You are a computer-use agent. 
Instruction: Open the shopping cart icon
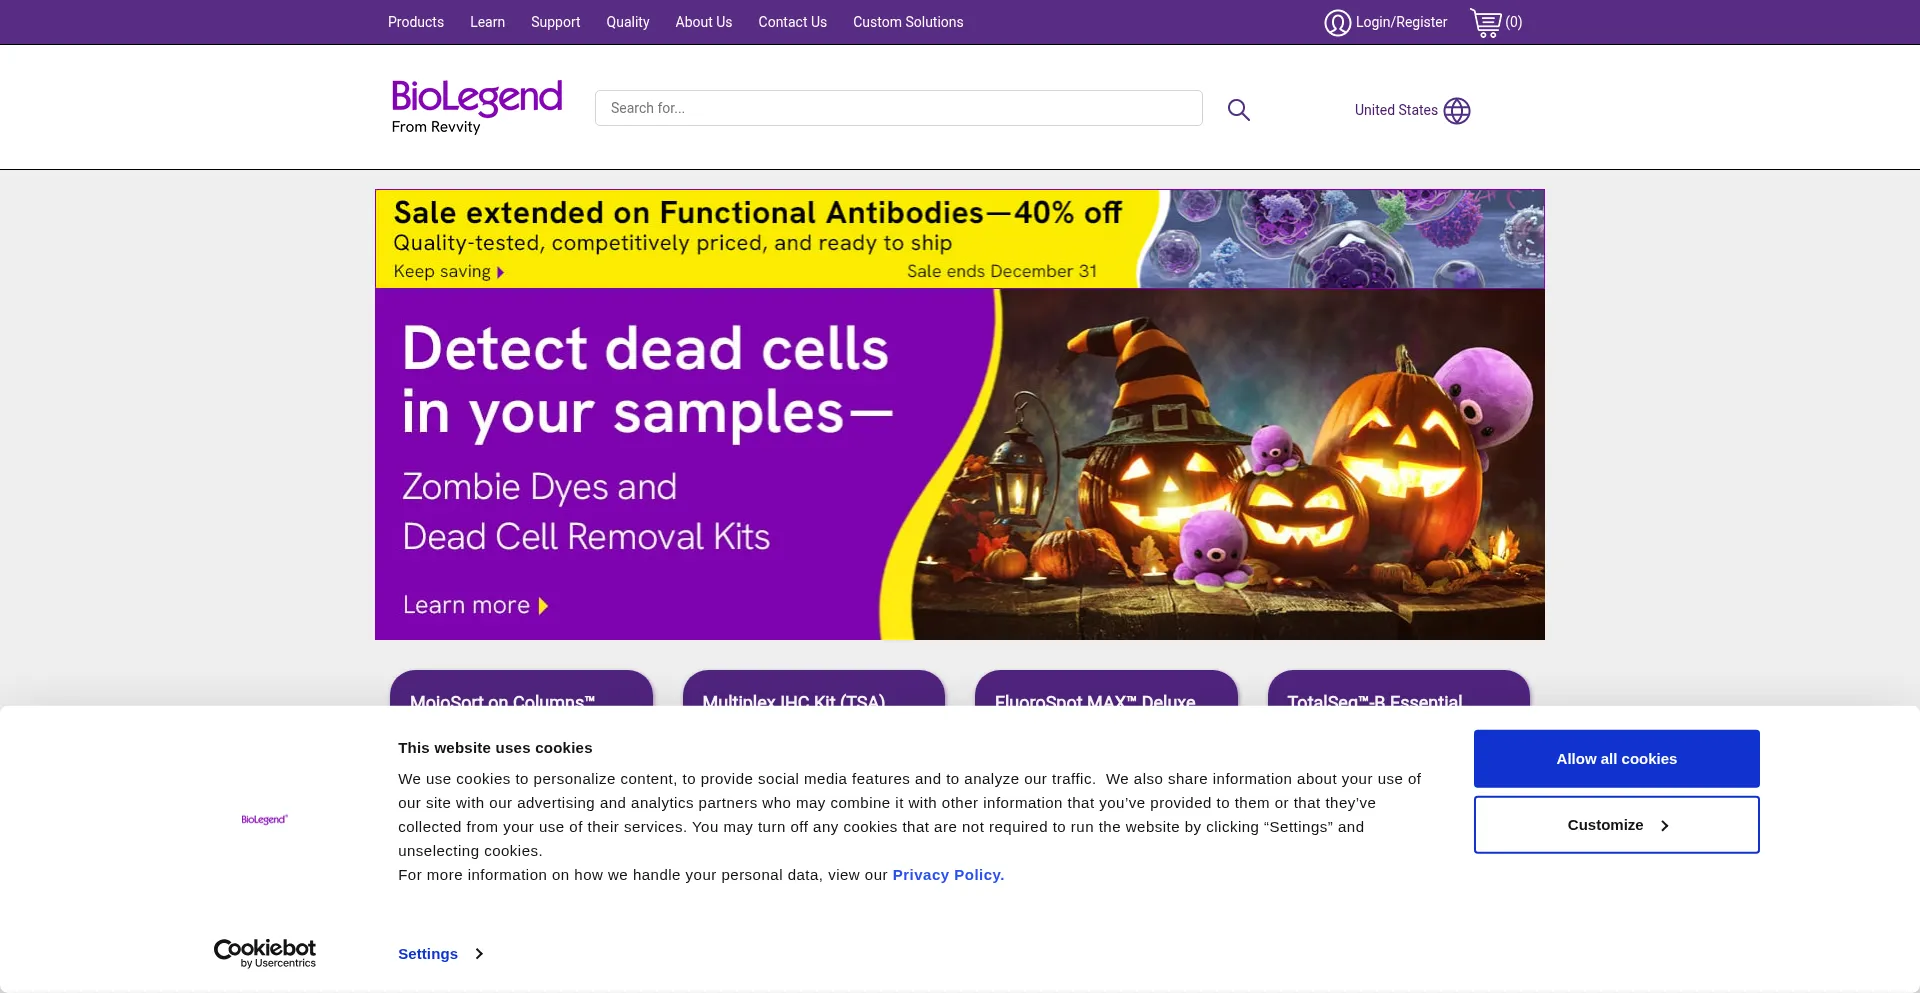1486,22
